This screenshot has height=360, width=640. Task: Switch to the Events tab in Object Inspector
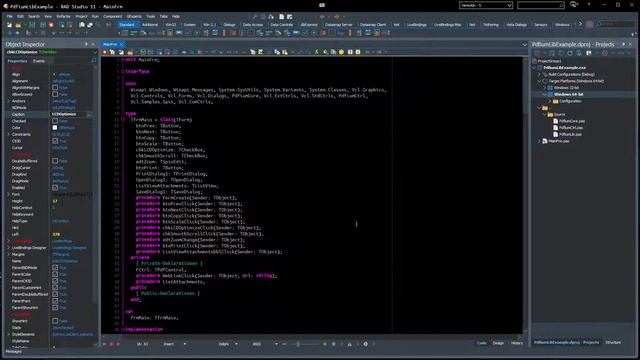39,61
